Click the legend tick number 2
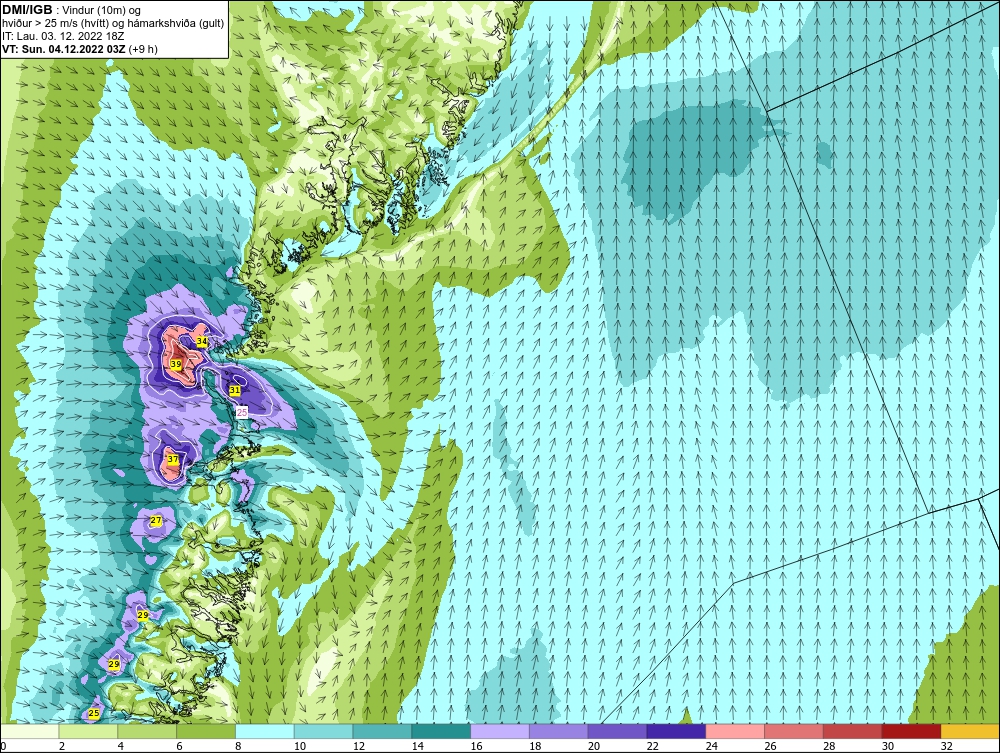1000x753 pixels. point(62,746)
